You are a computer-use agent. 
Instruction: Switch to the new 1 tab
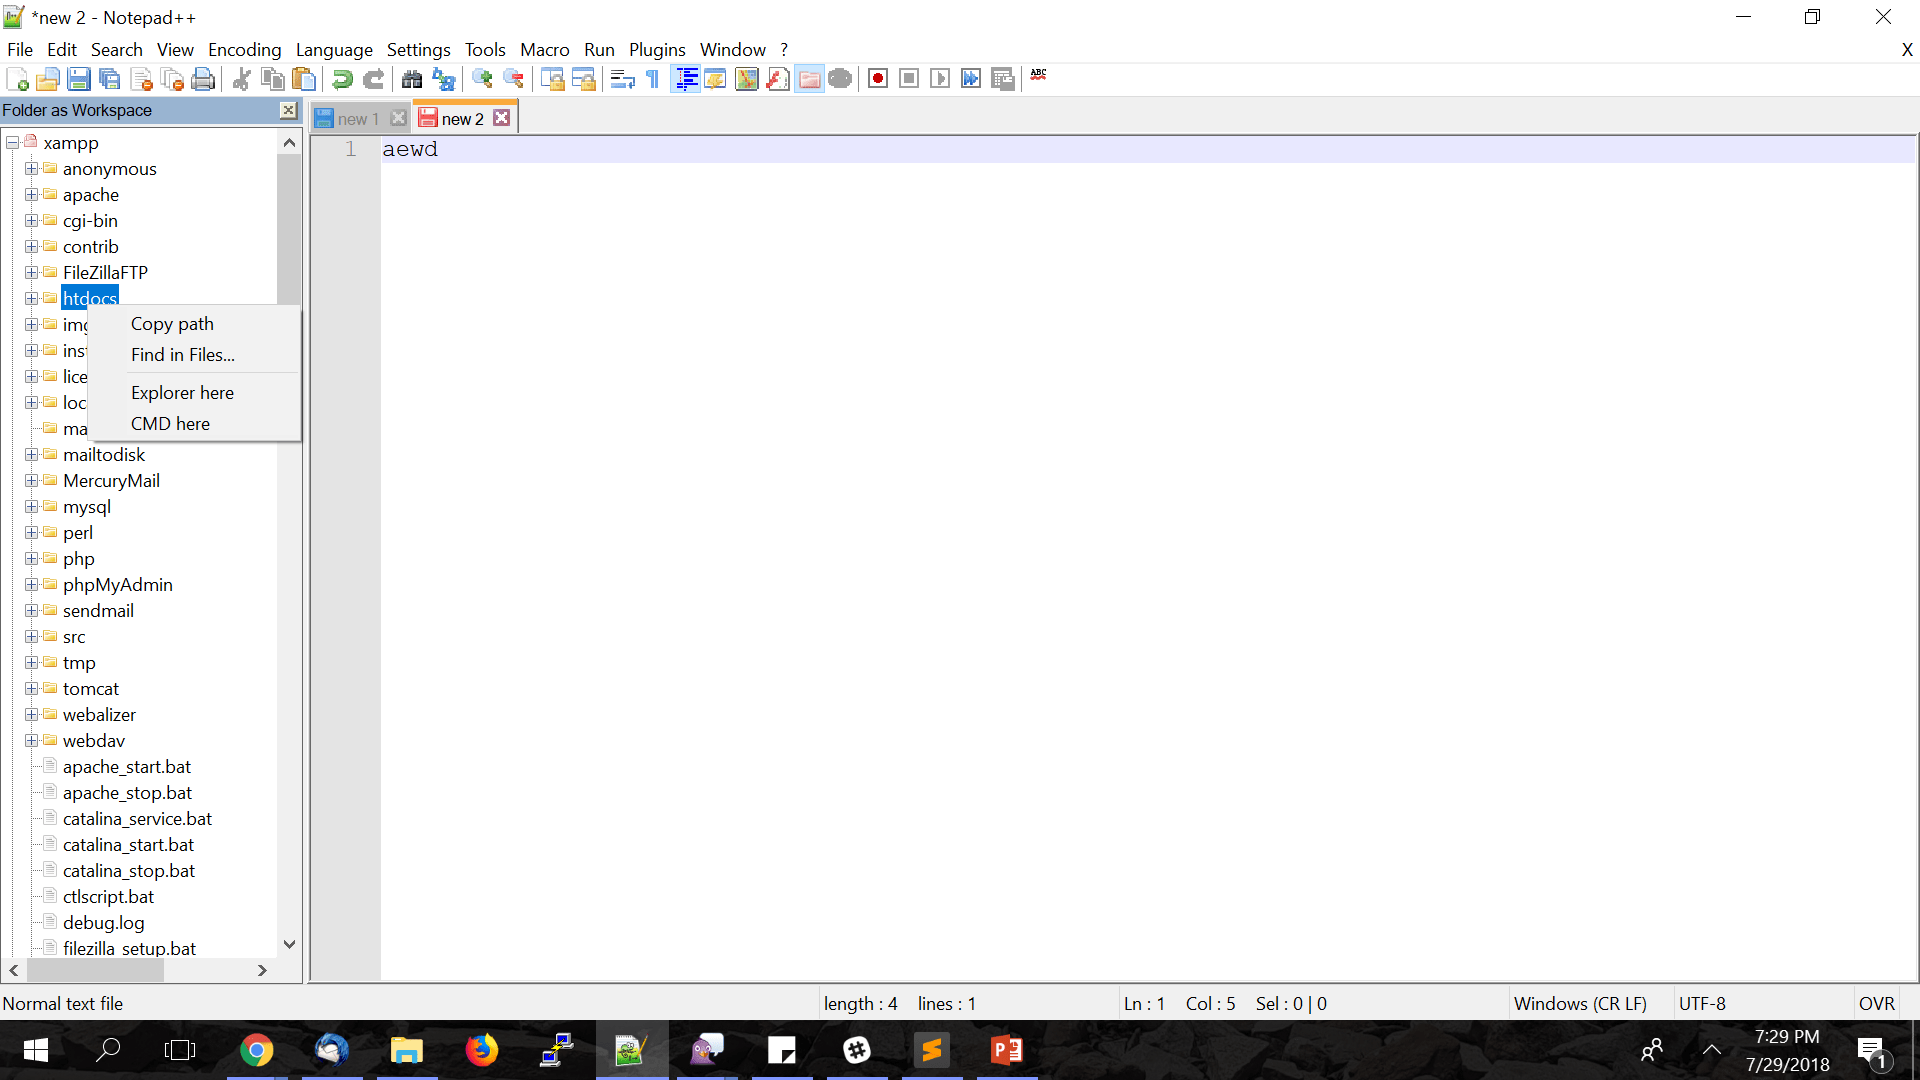pos(357,119)
